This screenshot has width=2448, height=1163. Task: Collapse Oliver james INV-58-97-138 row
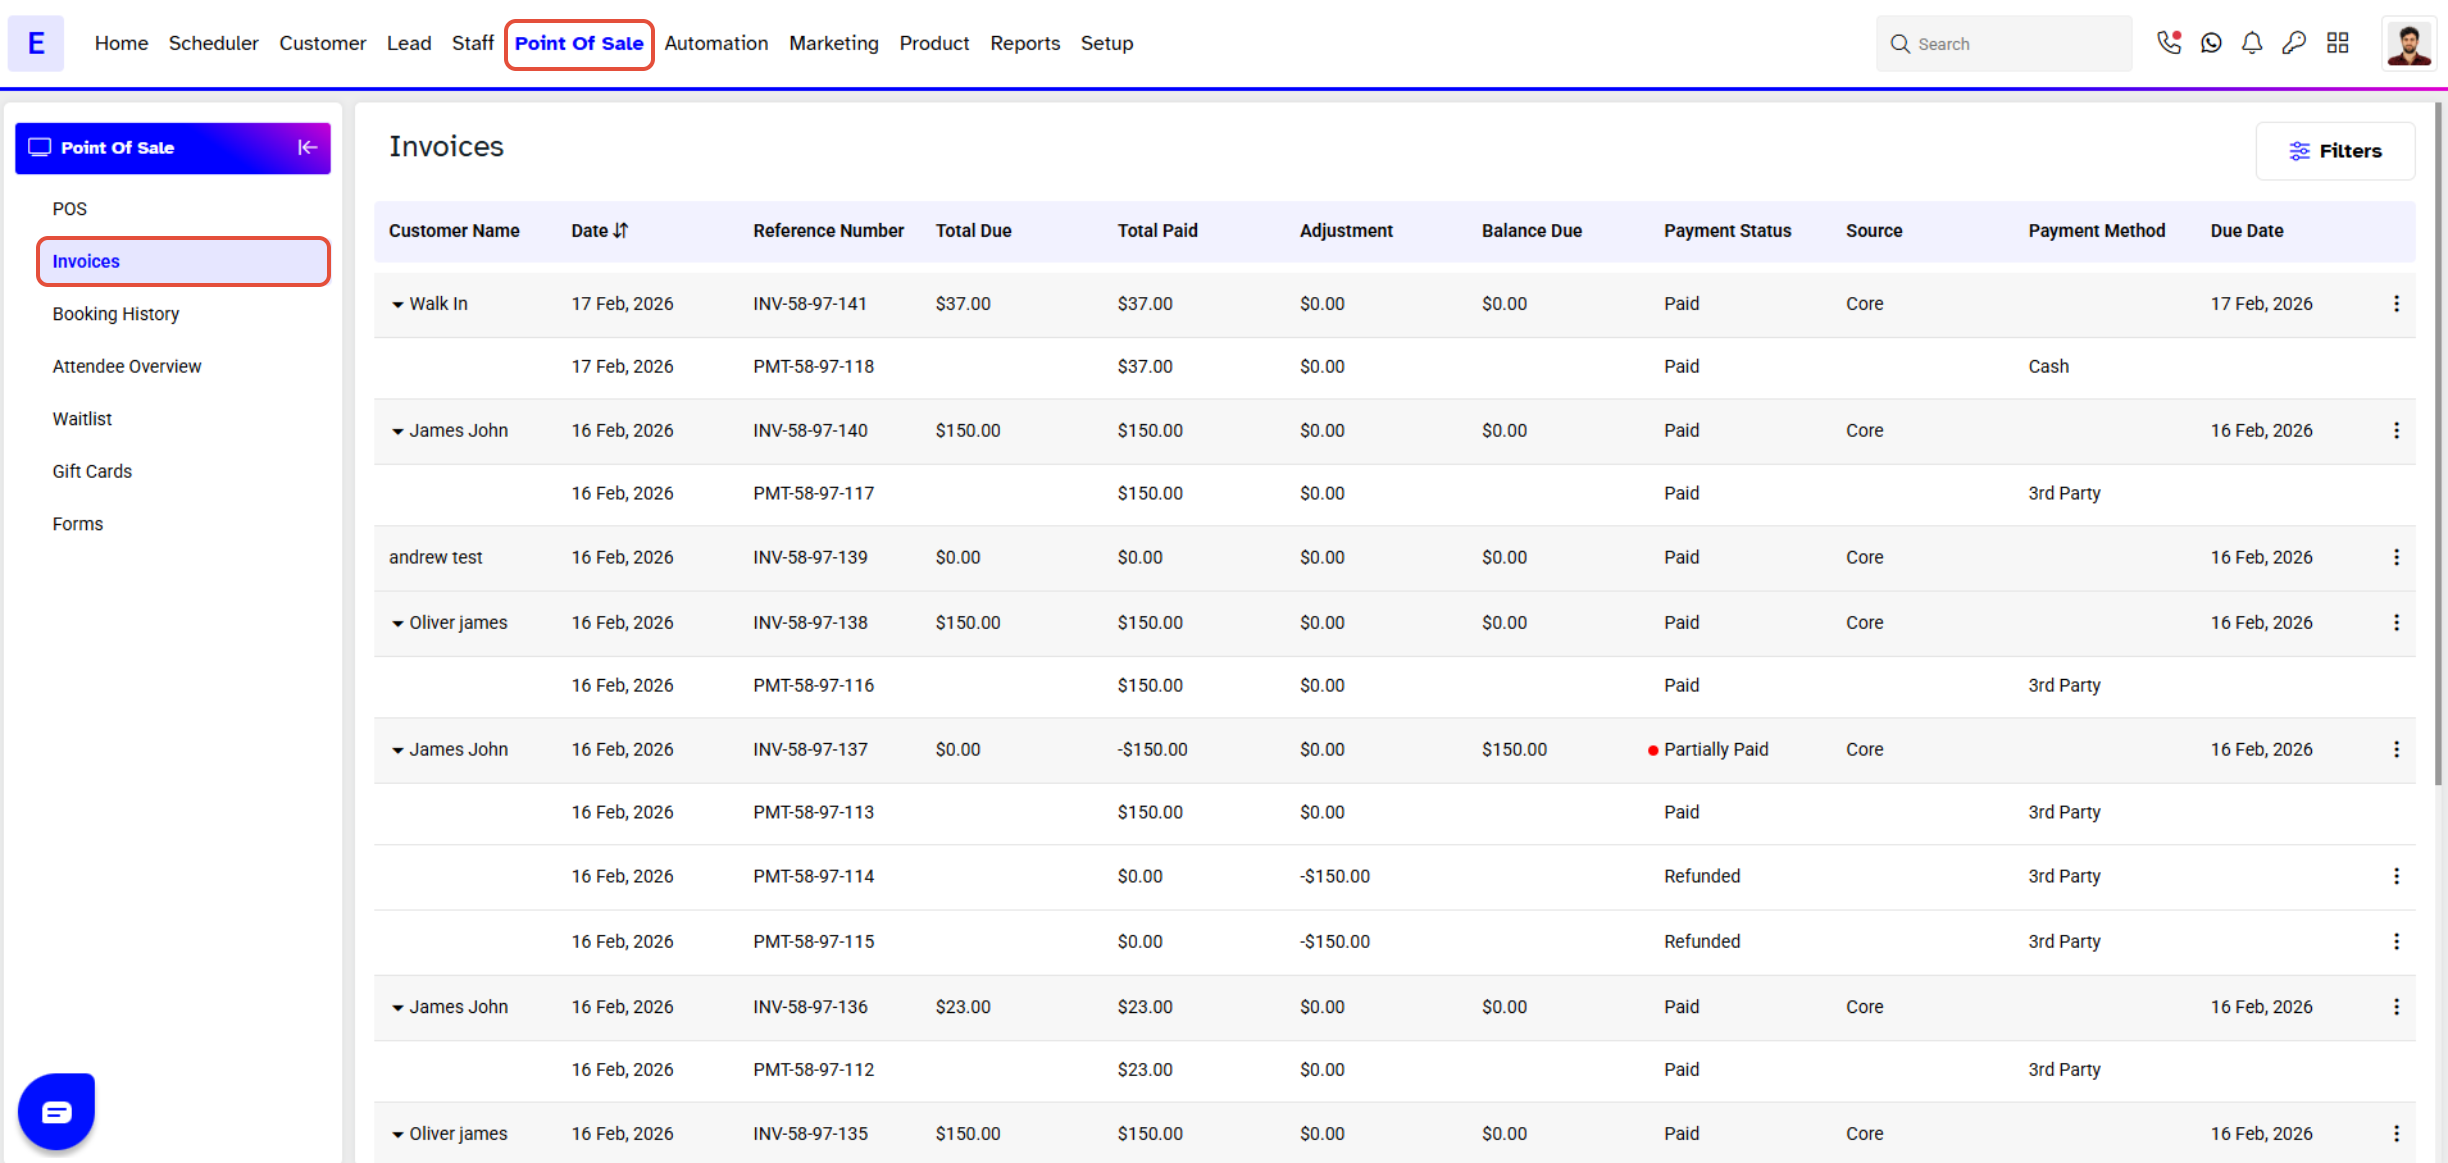click(x=397, y=623)
